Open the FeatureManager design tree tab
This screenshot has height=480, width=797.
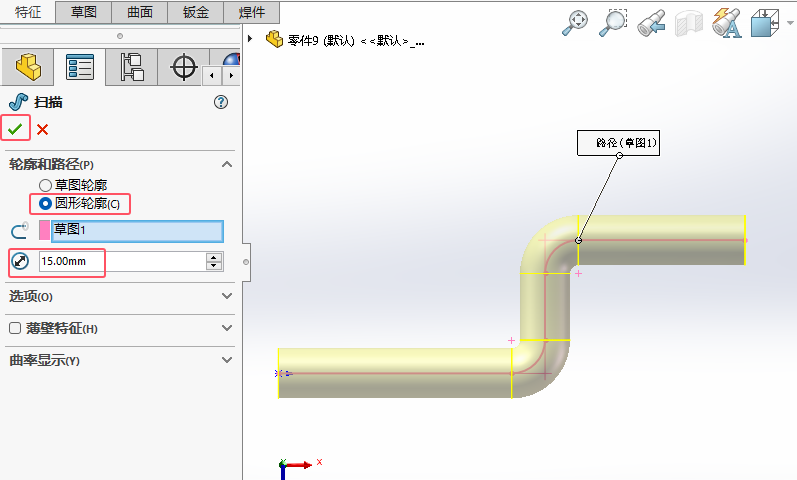(28, 67)
